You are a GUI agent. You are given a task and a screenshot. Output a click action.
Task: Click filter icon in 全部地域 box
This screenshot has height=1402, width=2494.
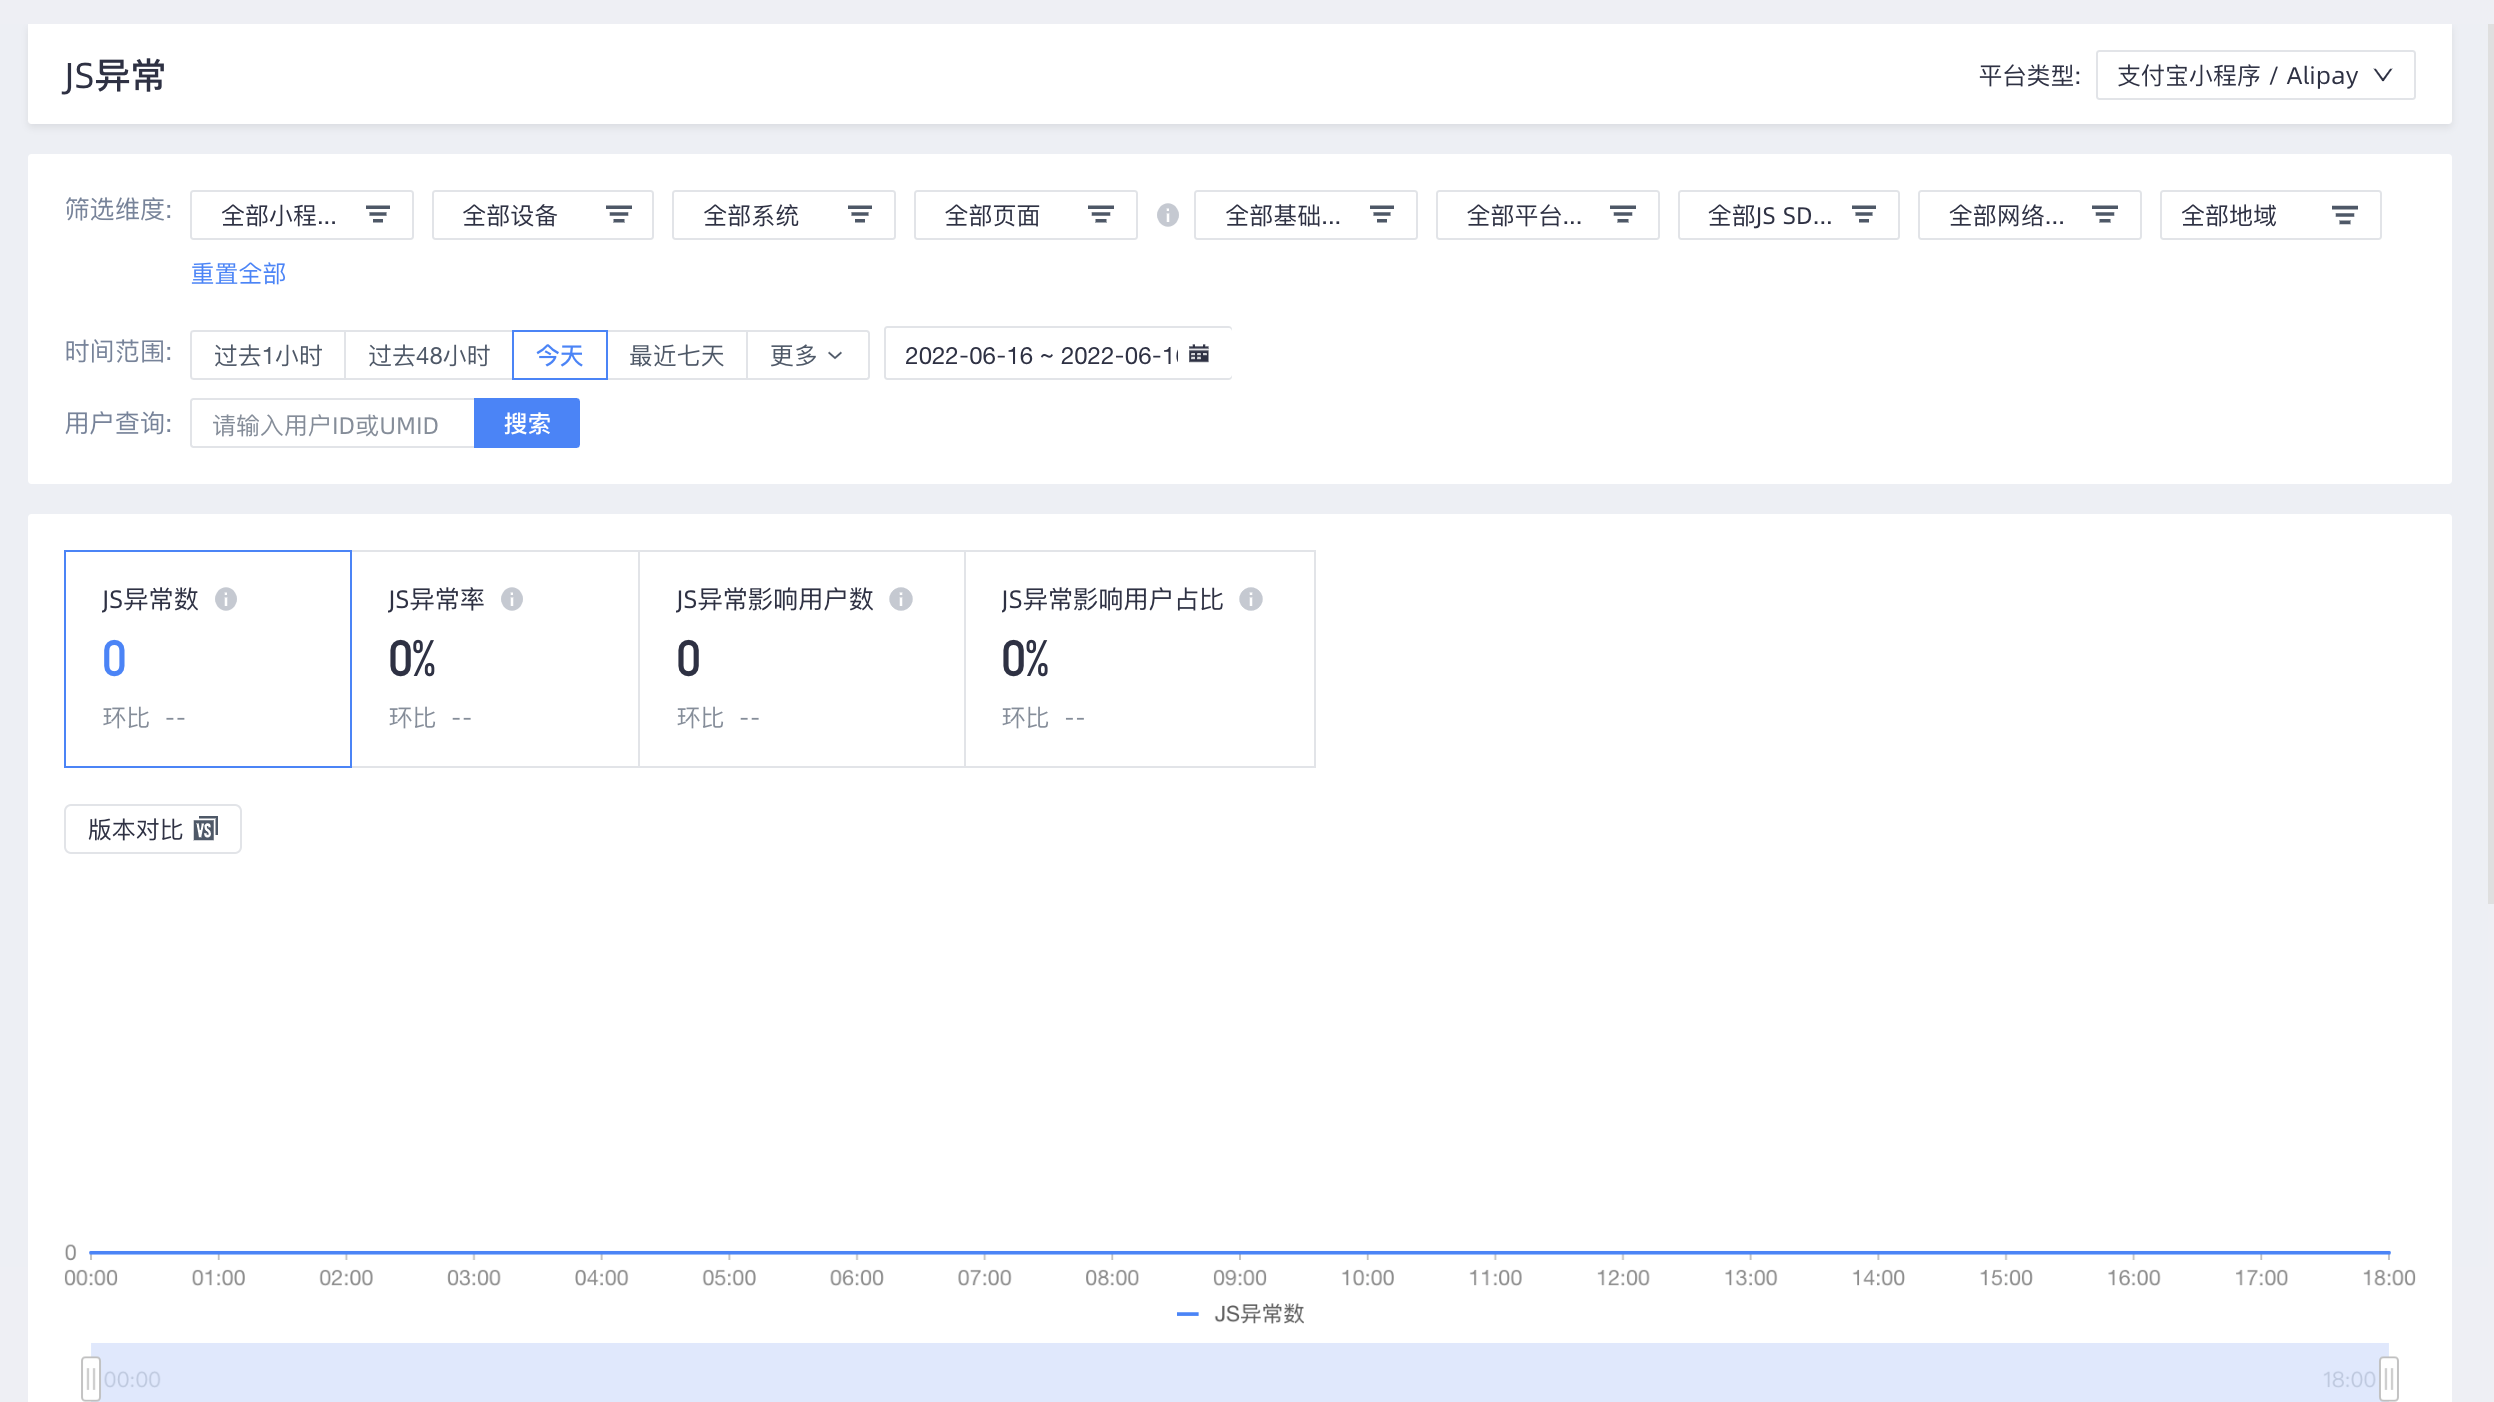point(2345,215)
